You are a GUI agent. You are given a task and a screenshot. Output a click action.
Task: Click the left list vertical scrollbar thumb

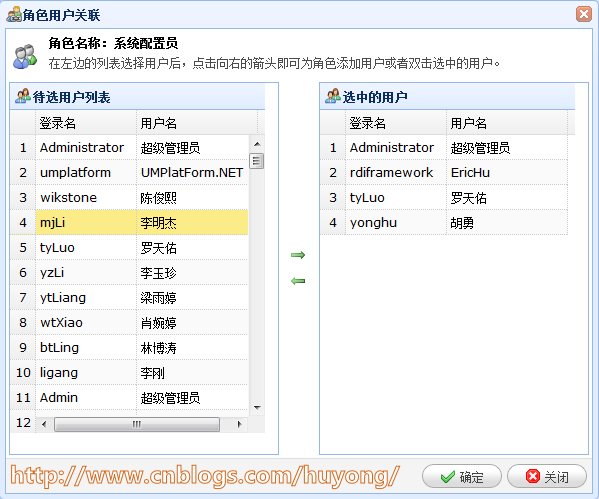(257, 161)
